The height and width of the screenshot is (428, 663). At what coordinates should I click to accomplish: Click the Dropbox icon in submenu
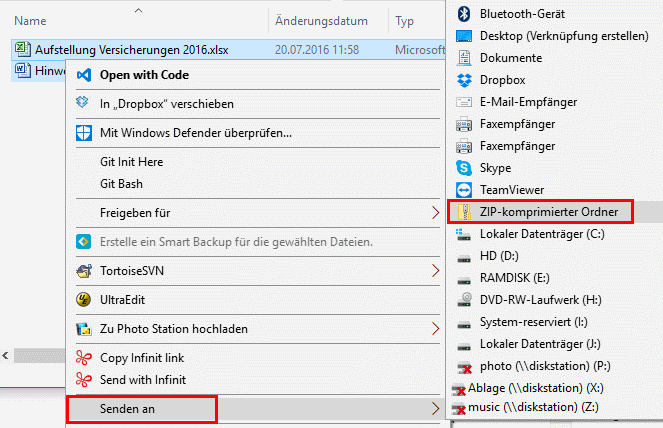[463, 80]
